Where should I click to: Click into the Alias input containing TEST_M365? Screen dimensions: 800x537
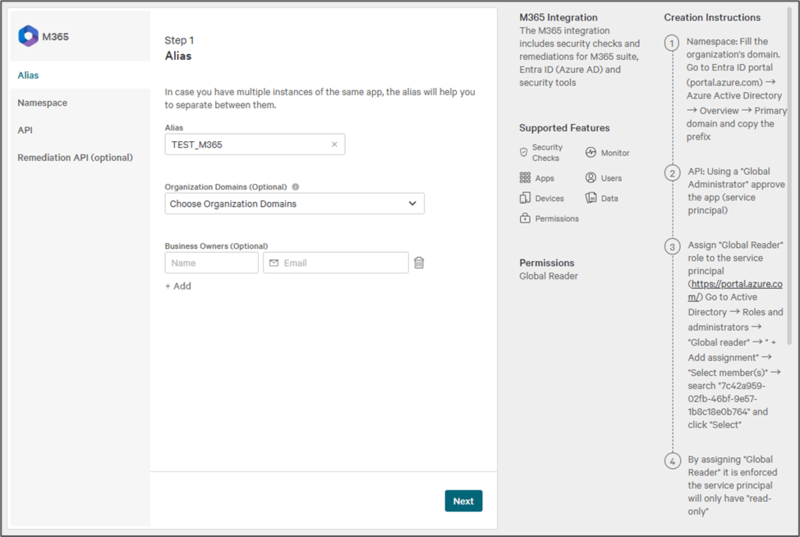click(x=255, y=144)
